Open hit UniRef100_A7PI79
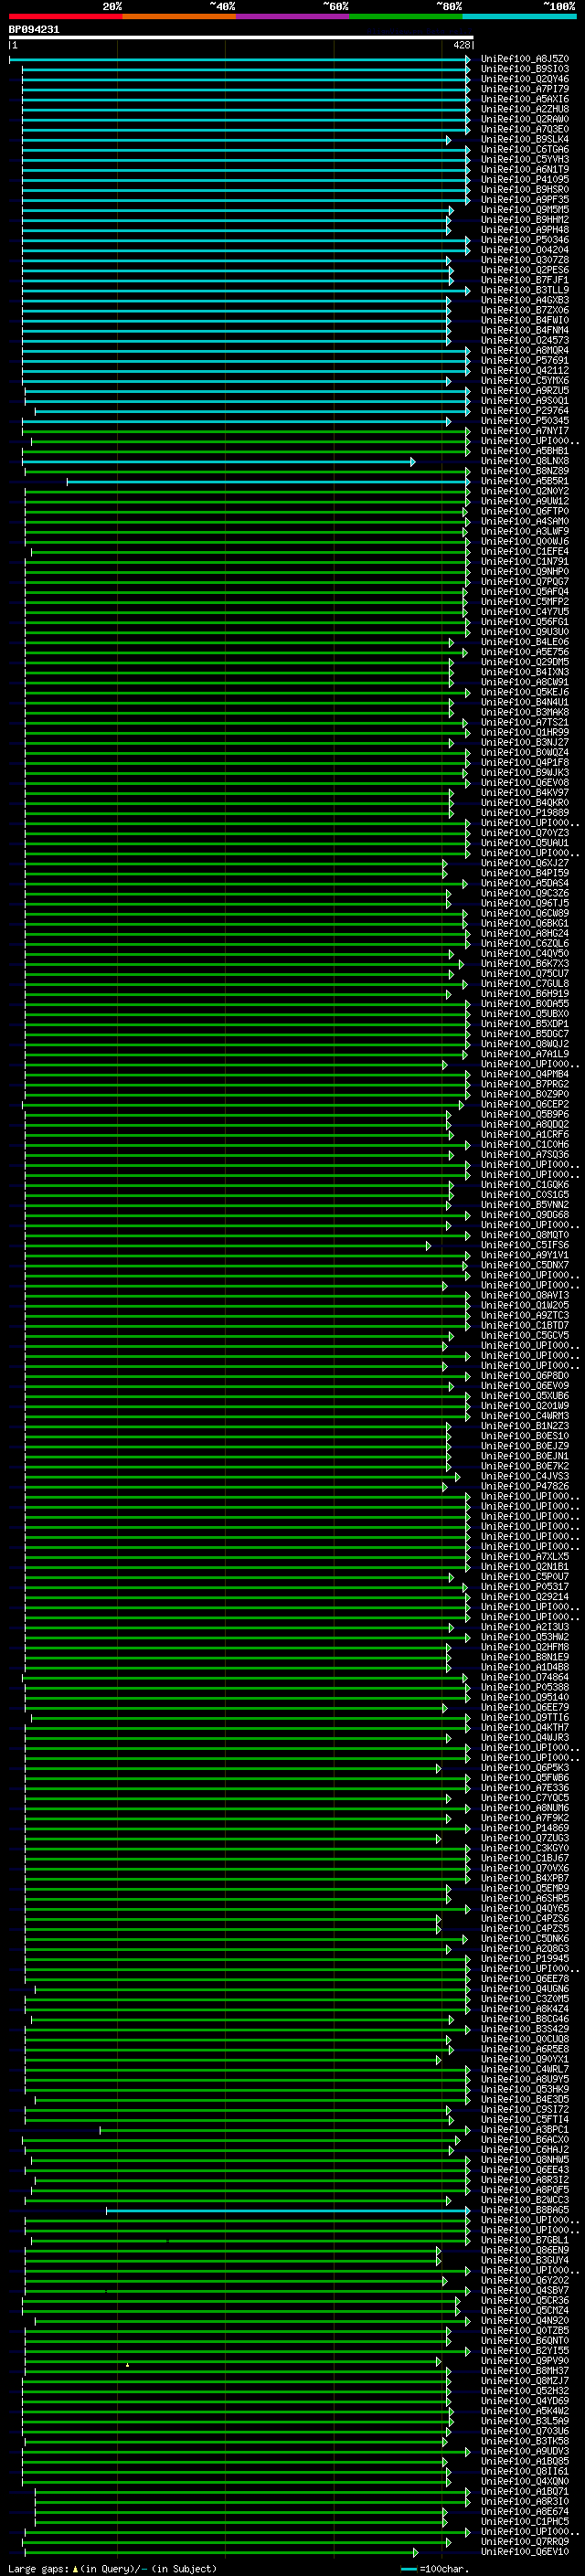 tap(525, 89)
